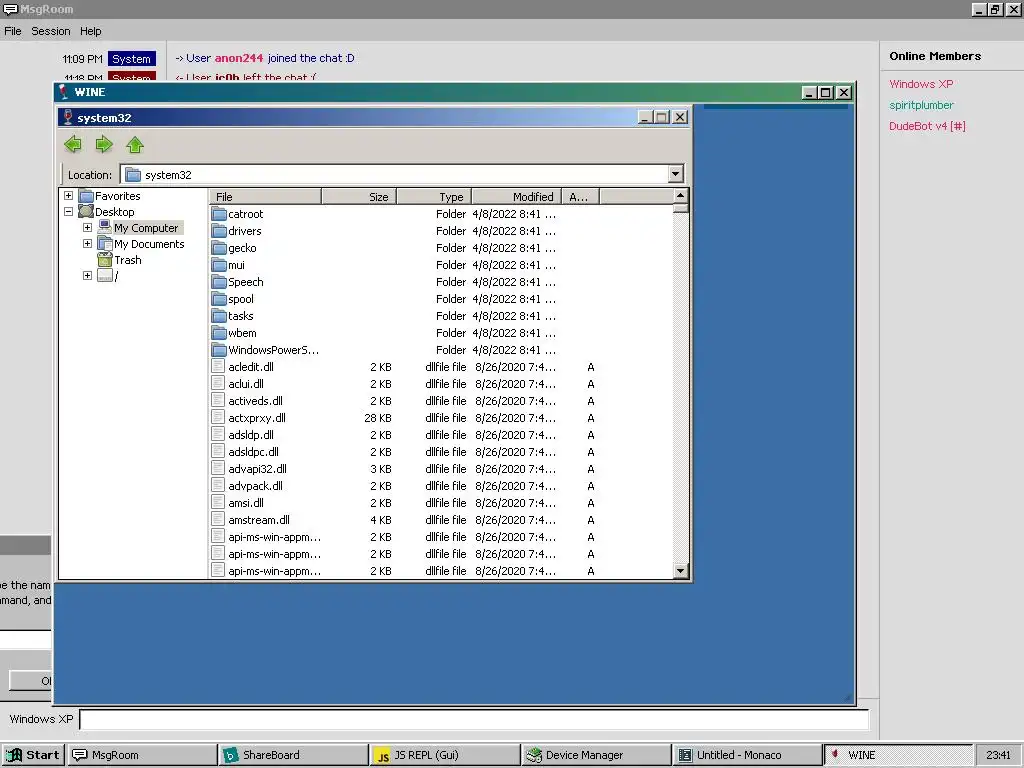Image resolution: width=1024 pixels, height=768 pixels.
Task: Click the wbem folder icon
Action: coord(219,332)
